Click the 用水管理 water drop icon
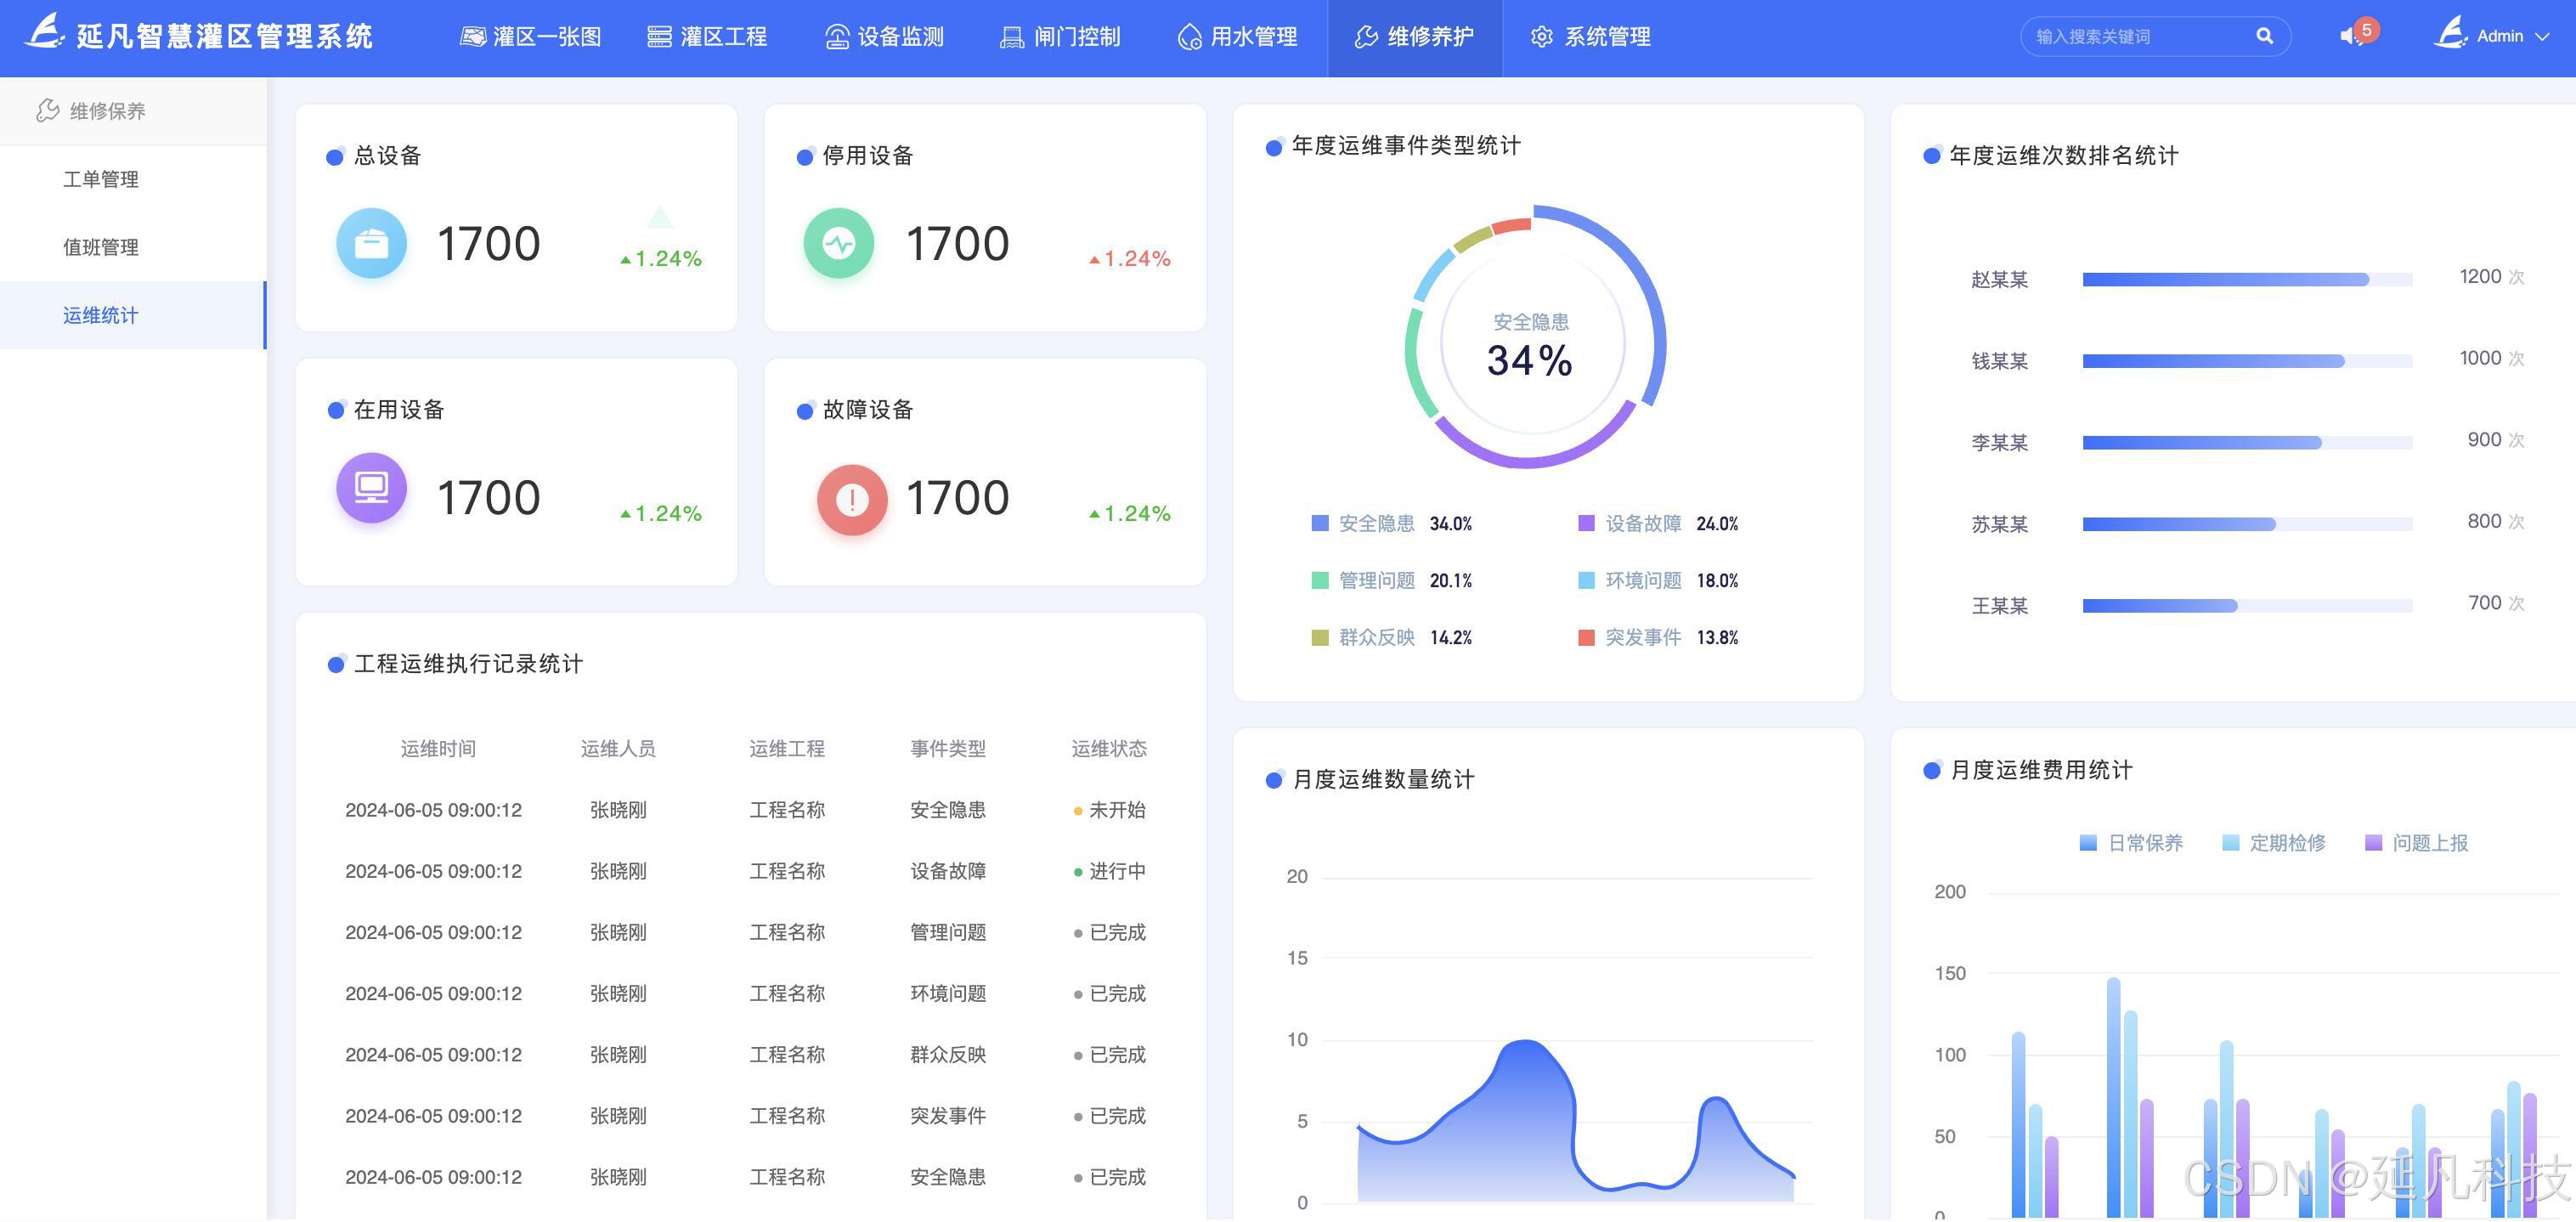The image size is (2576, 1222). point(1189,37)
